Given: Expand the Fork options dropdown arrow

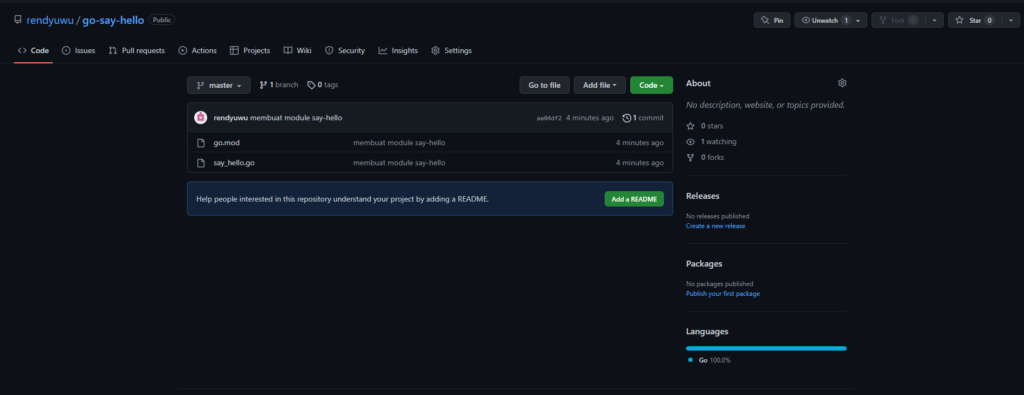Looking at the screenshot, I should coord(935,20).
